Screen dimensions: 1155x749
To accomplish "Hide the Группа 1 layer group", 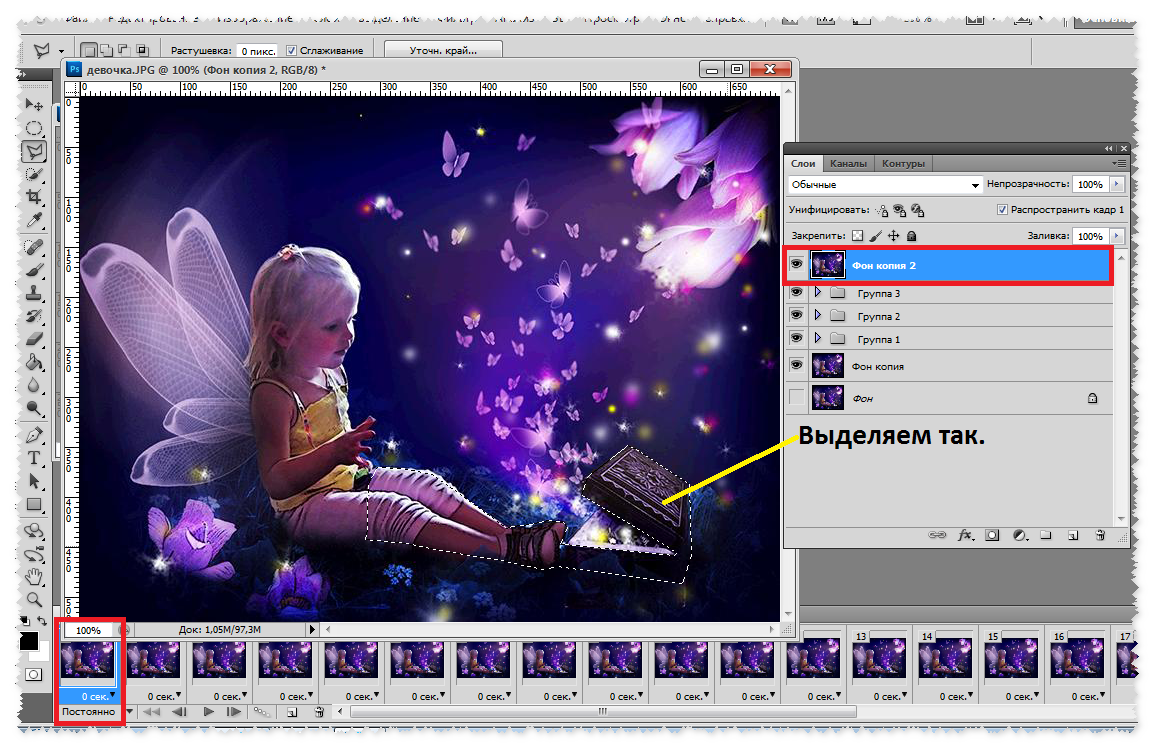I will tap(796, 338).
